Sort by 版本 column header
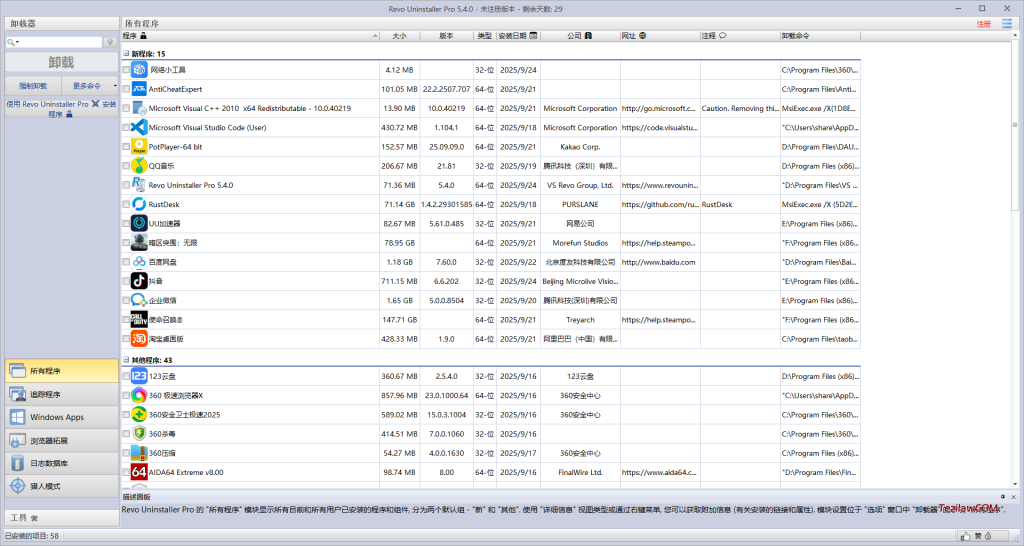Image resolution: width=1024 pixels, height=546 pixels. [x=447, y=36]
